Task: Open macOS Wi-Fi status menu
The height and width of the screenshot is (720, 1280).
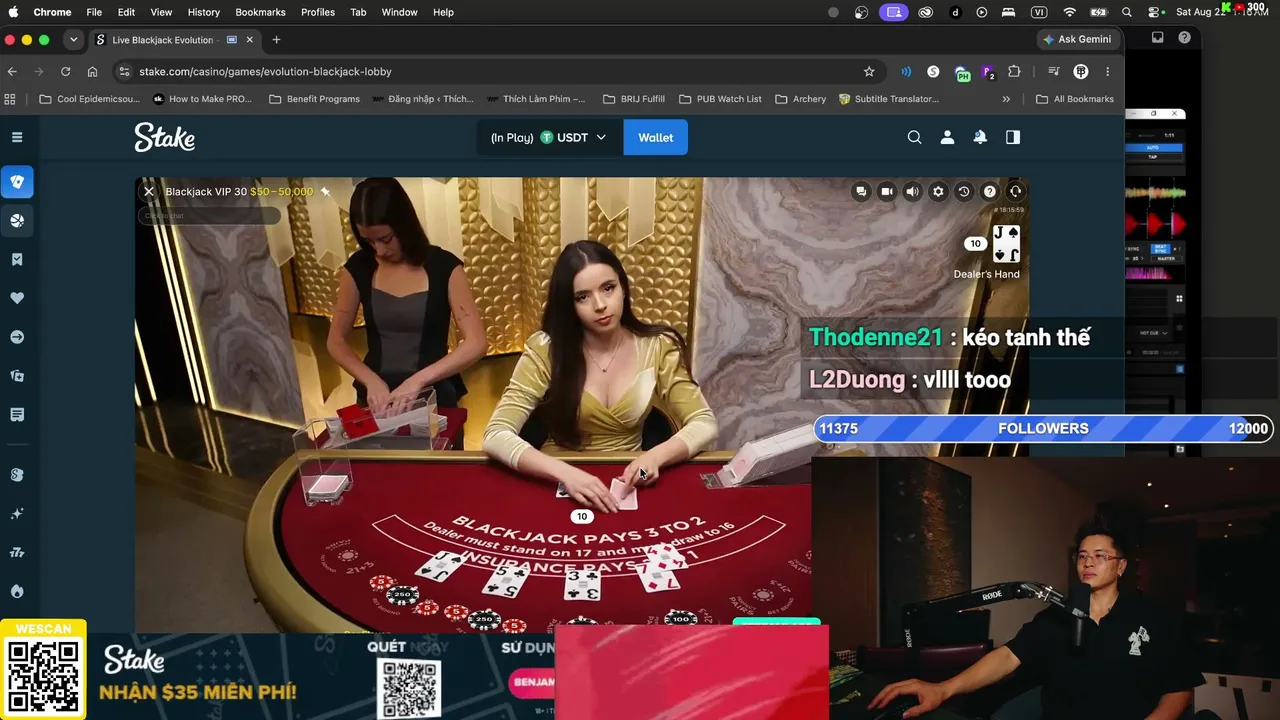Action: pyautogui.click(x=1070, y=12)
